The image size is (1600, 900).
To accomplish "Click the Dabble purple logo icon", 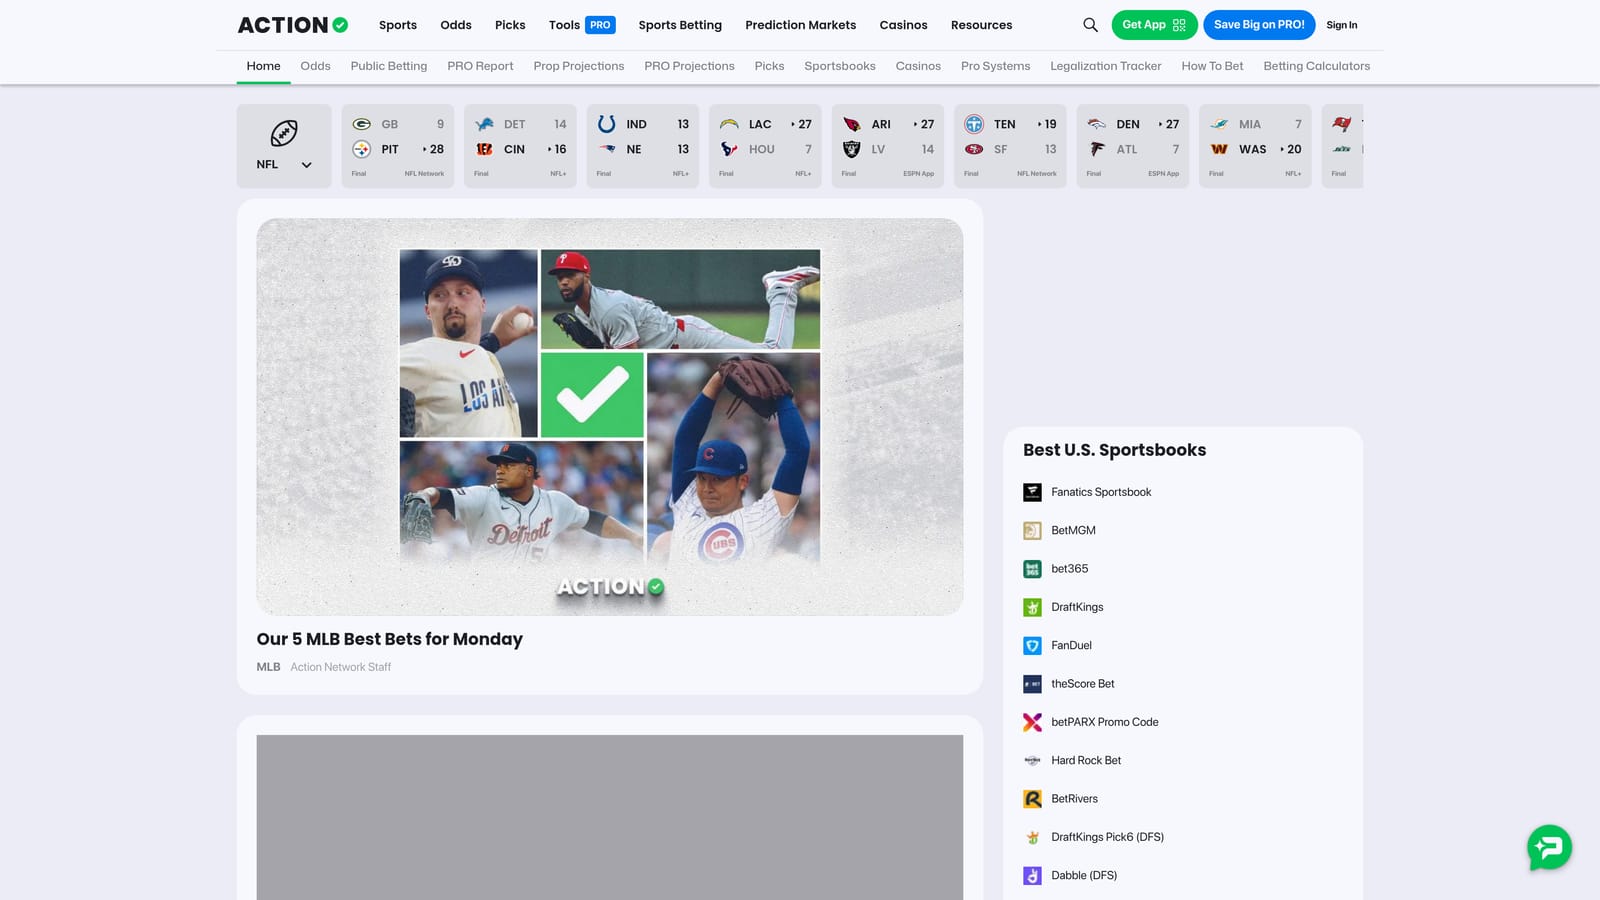I will 1032,875.
